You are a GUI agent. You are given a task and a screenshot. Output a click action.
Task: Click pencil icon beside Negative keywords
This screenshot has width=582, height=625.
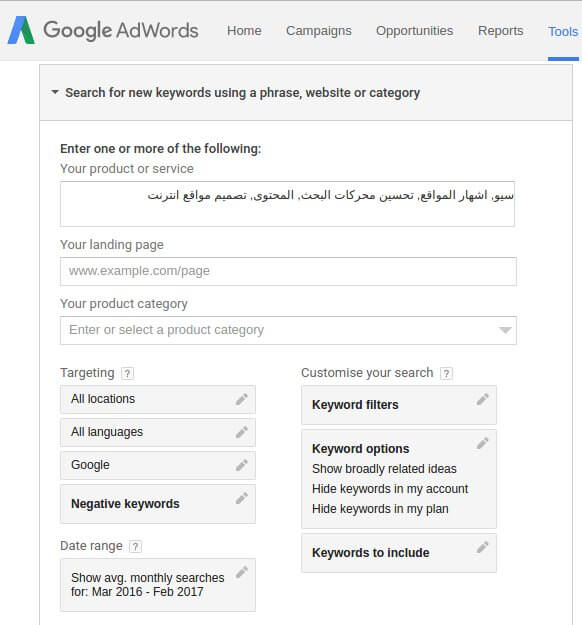pyautogui.click(x=242, y=498)
